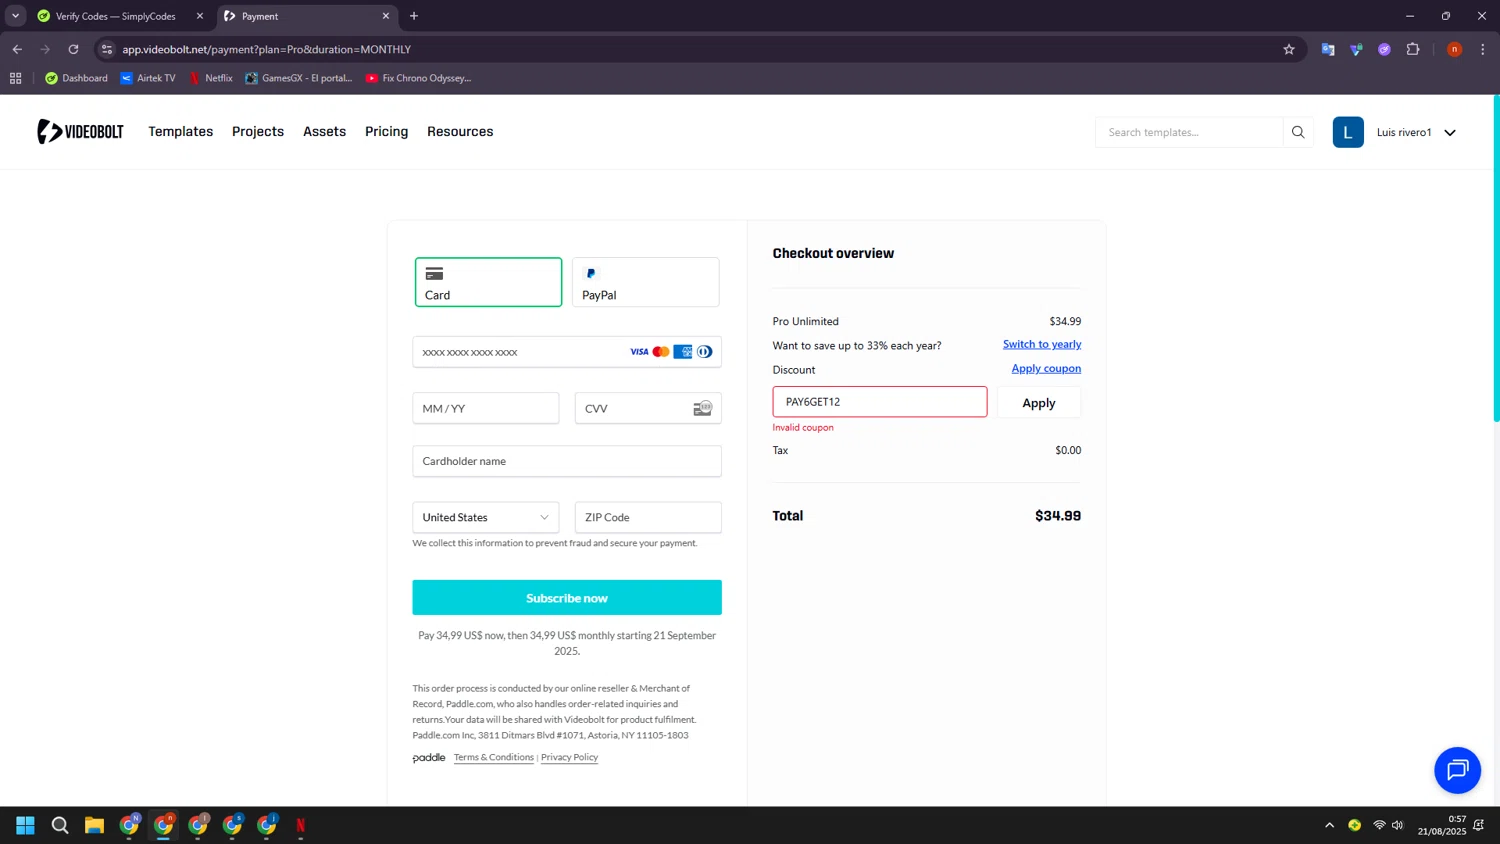Open Privacy Policy link
The image size is (1500, 844).
569,757
